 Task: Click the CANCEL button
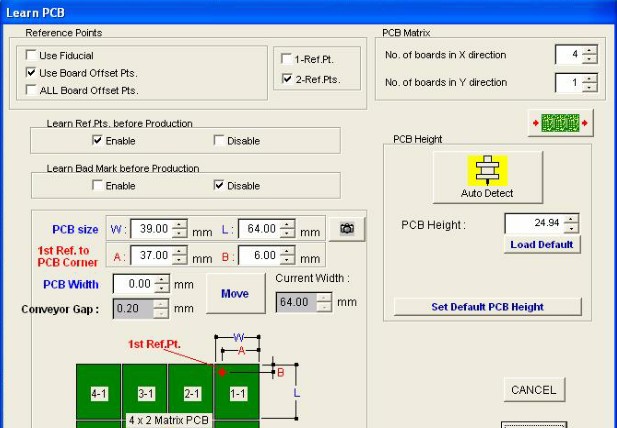(533, 390)
